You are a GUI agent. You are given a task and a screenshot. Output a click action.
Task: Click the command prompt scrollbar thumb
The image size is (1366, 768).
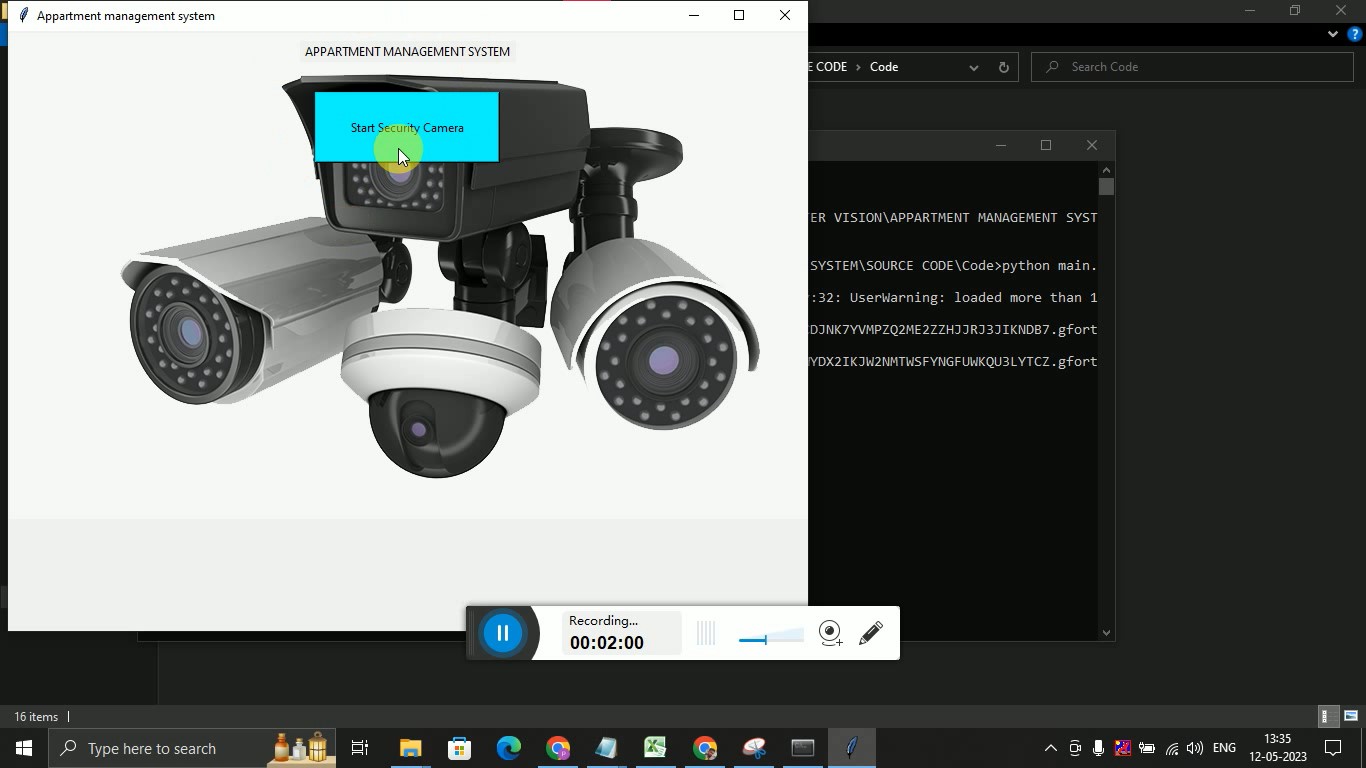(1106, 187)
